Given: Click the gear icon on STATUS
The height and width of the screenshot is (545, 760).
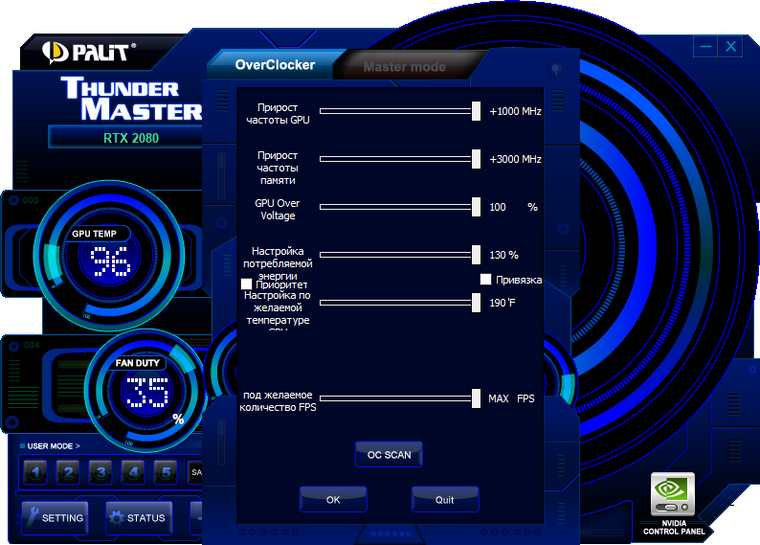Looking at the screenshot, I should click(x=116, y=518).
